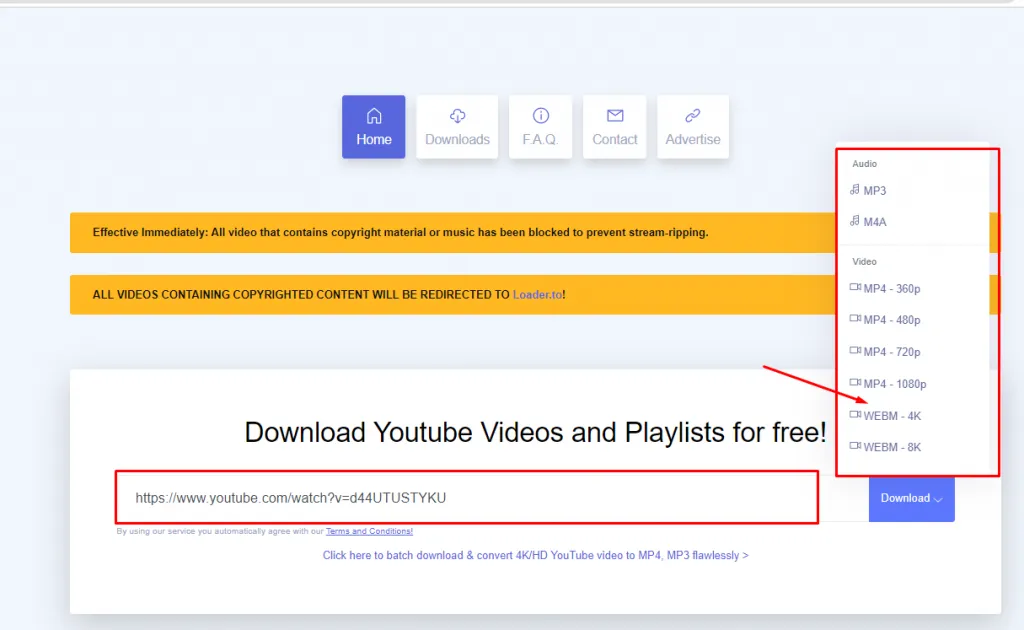Click the 'Video' section heading in format list
Screen dimensions: 1024x630
click(864, 262)
